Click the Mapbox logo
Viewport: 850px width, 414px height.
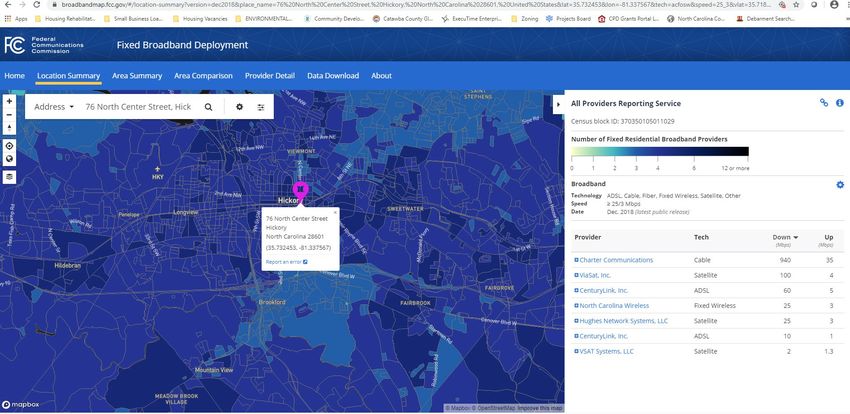tap(21, 405)
